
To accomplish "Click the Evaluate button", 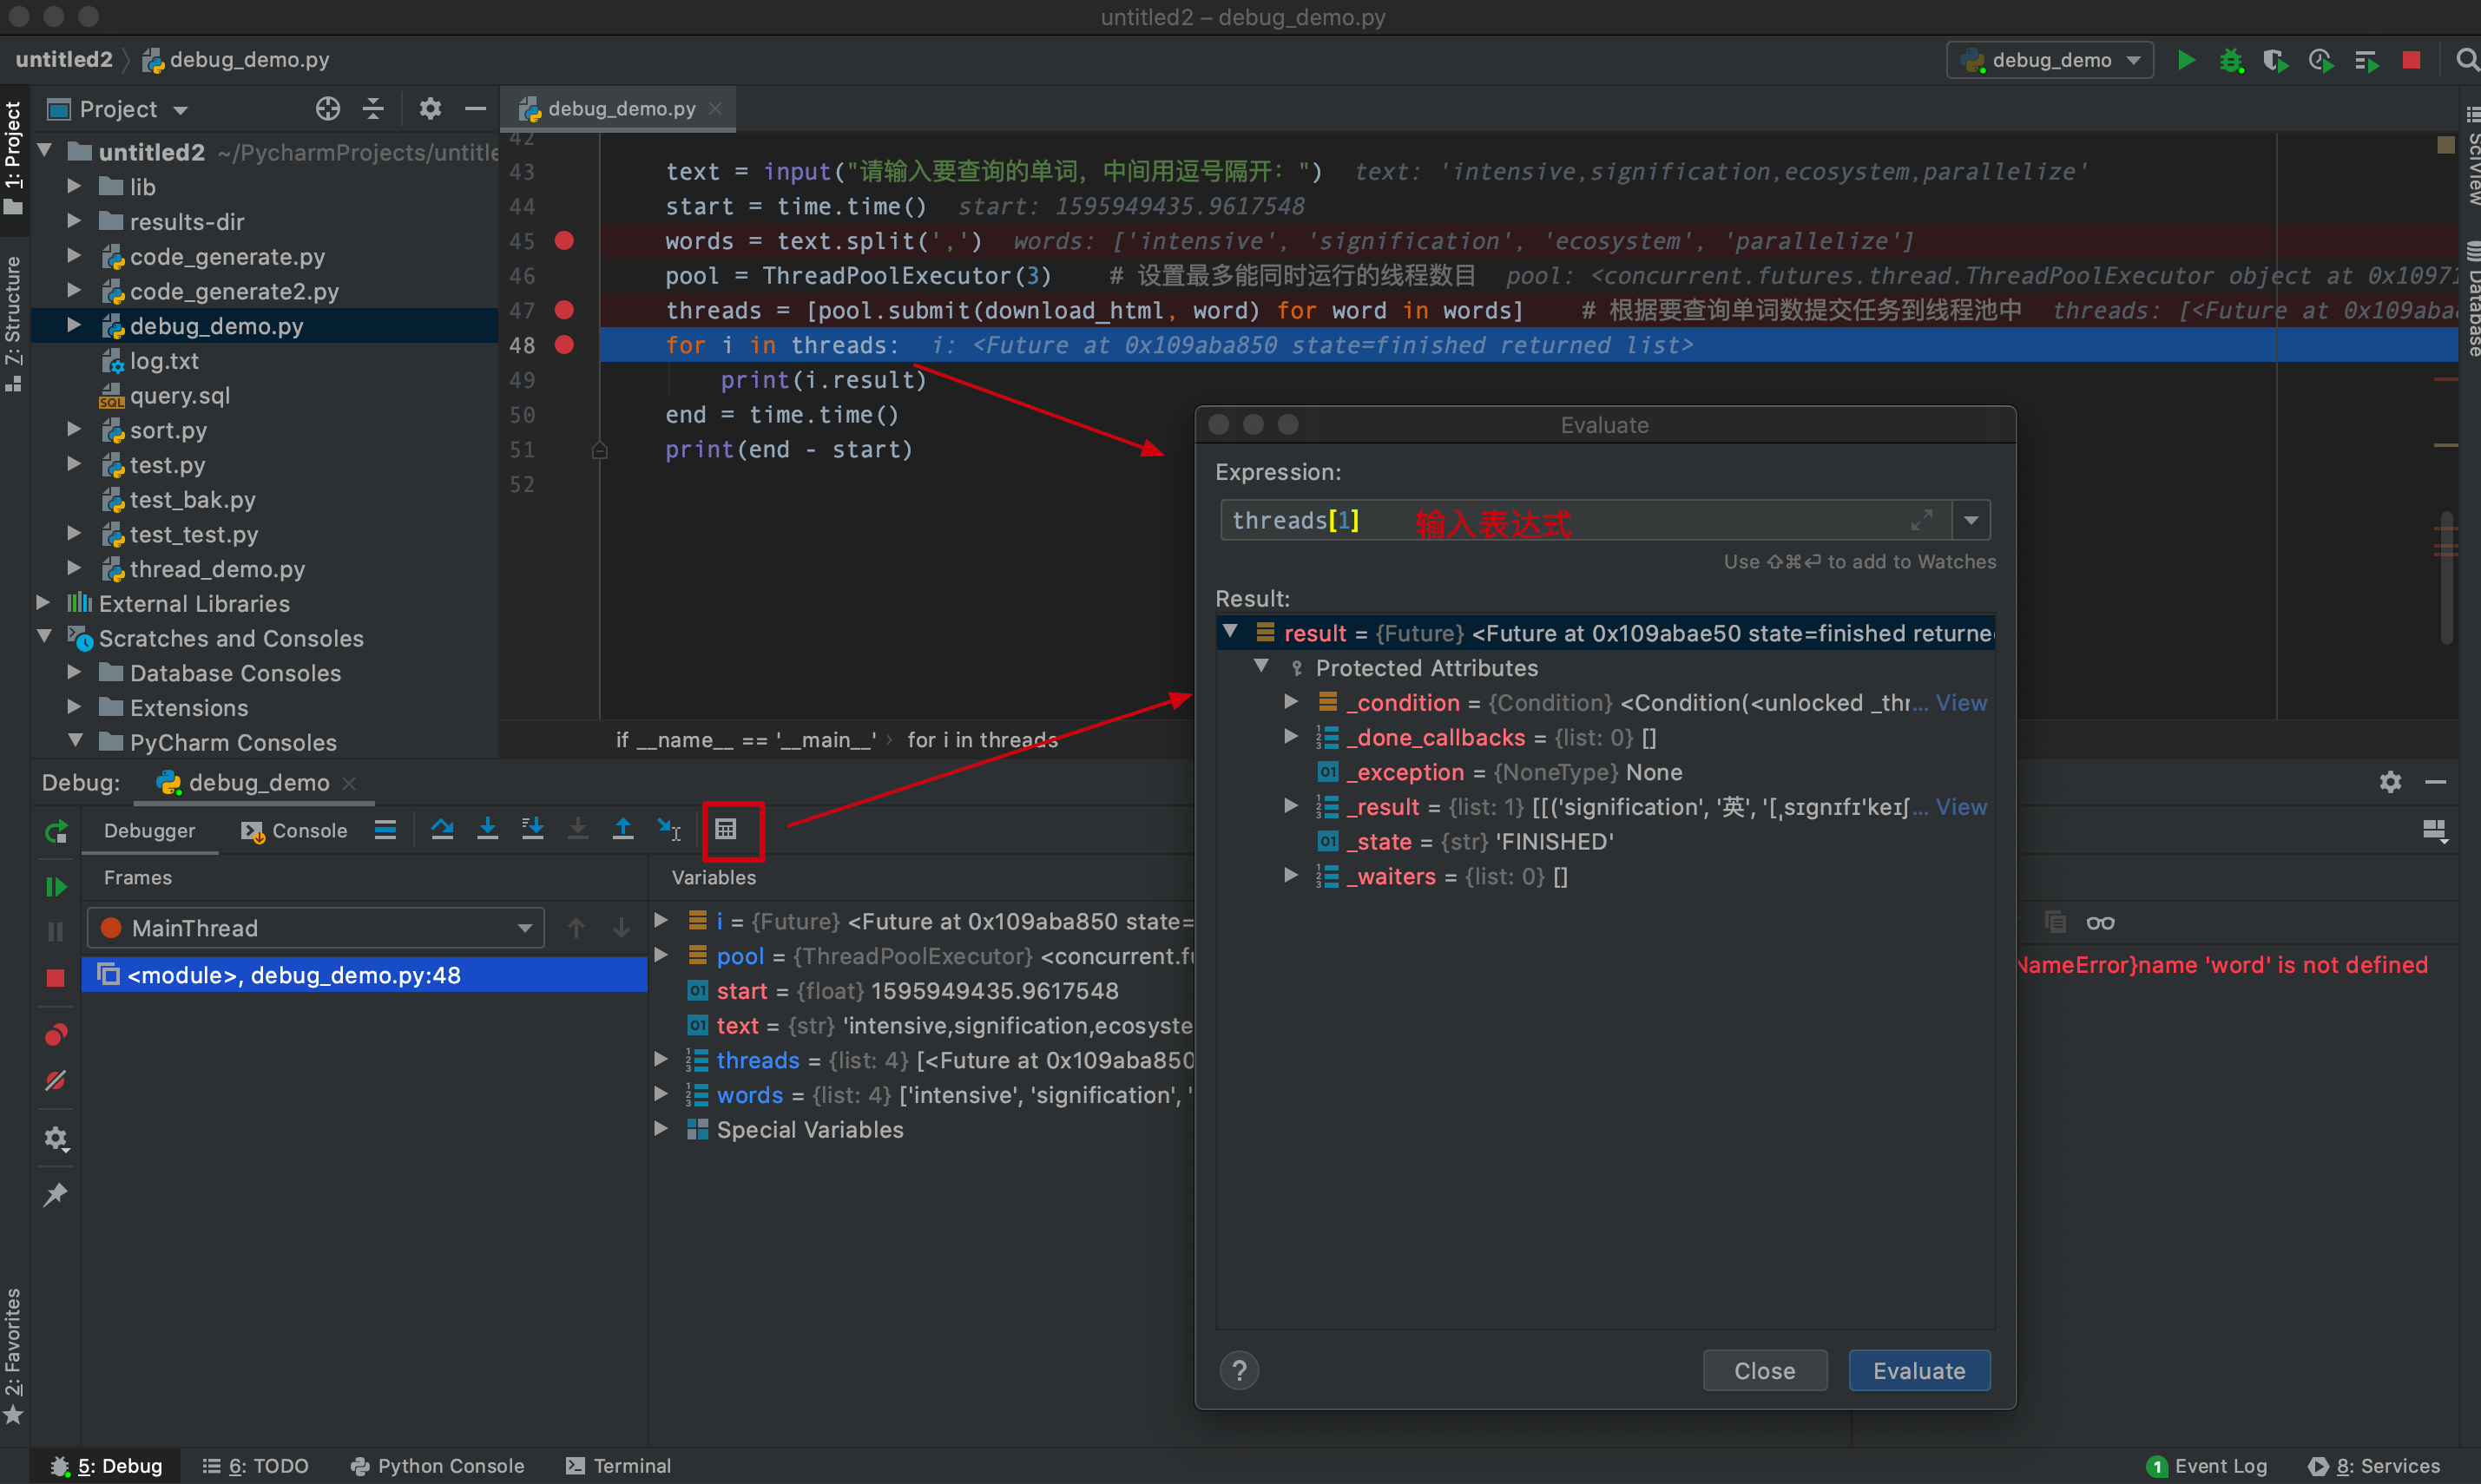I will point(1919,1371).
